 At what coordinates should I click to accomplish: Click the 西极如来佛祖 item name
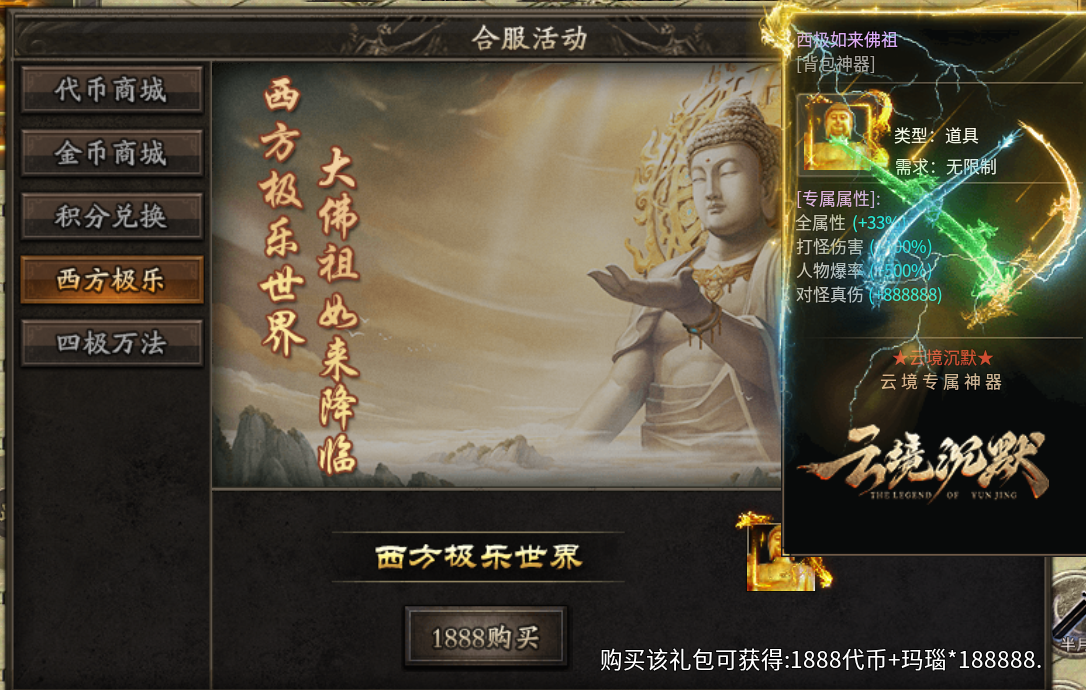point(847,40)
